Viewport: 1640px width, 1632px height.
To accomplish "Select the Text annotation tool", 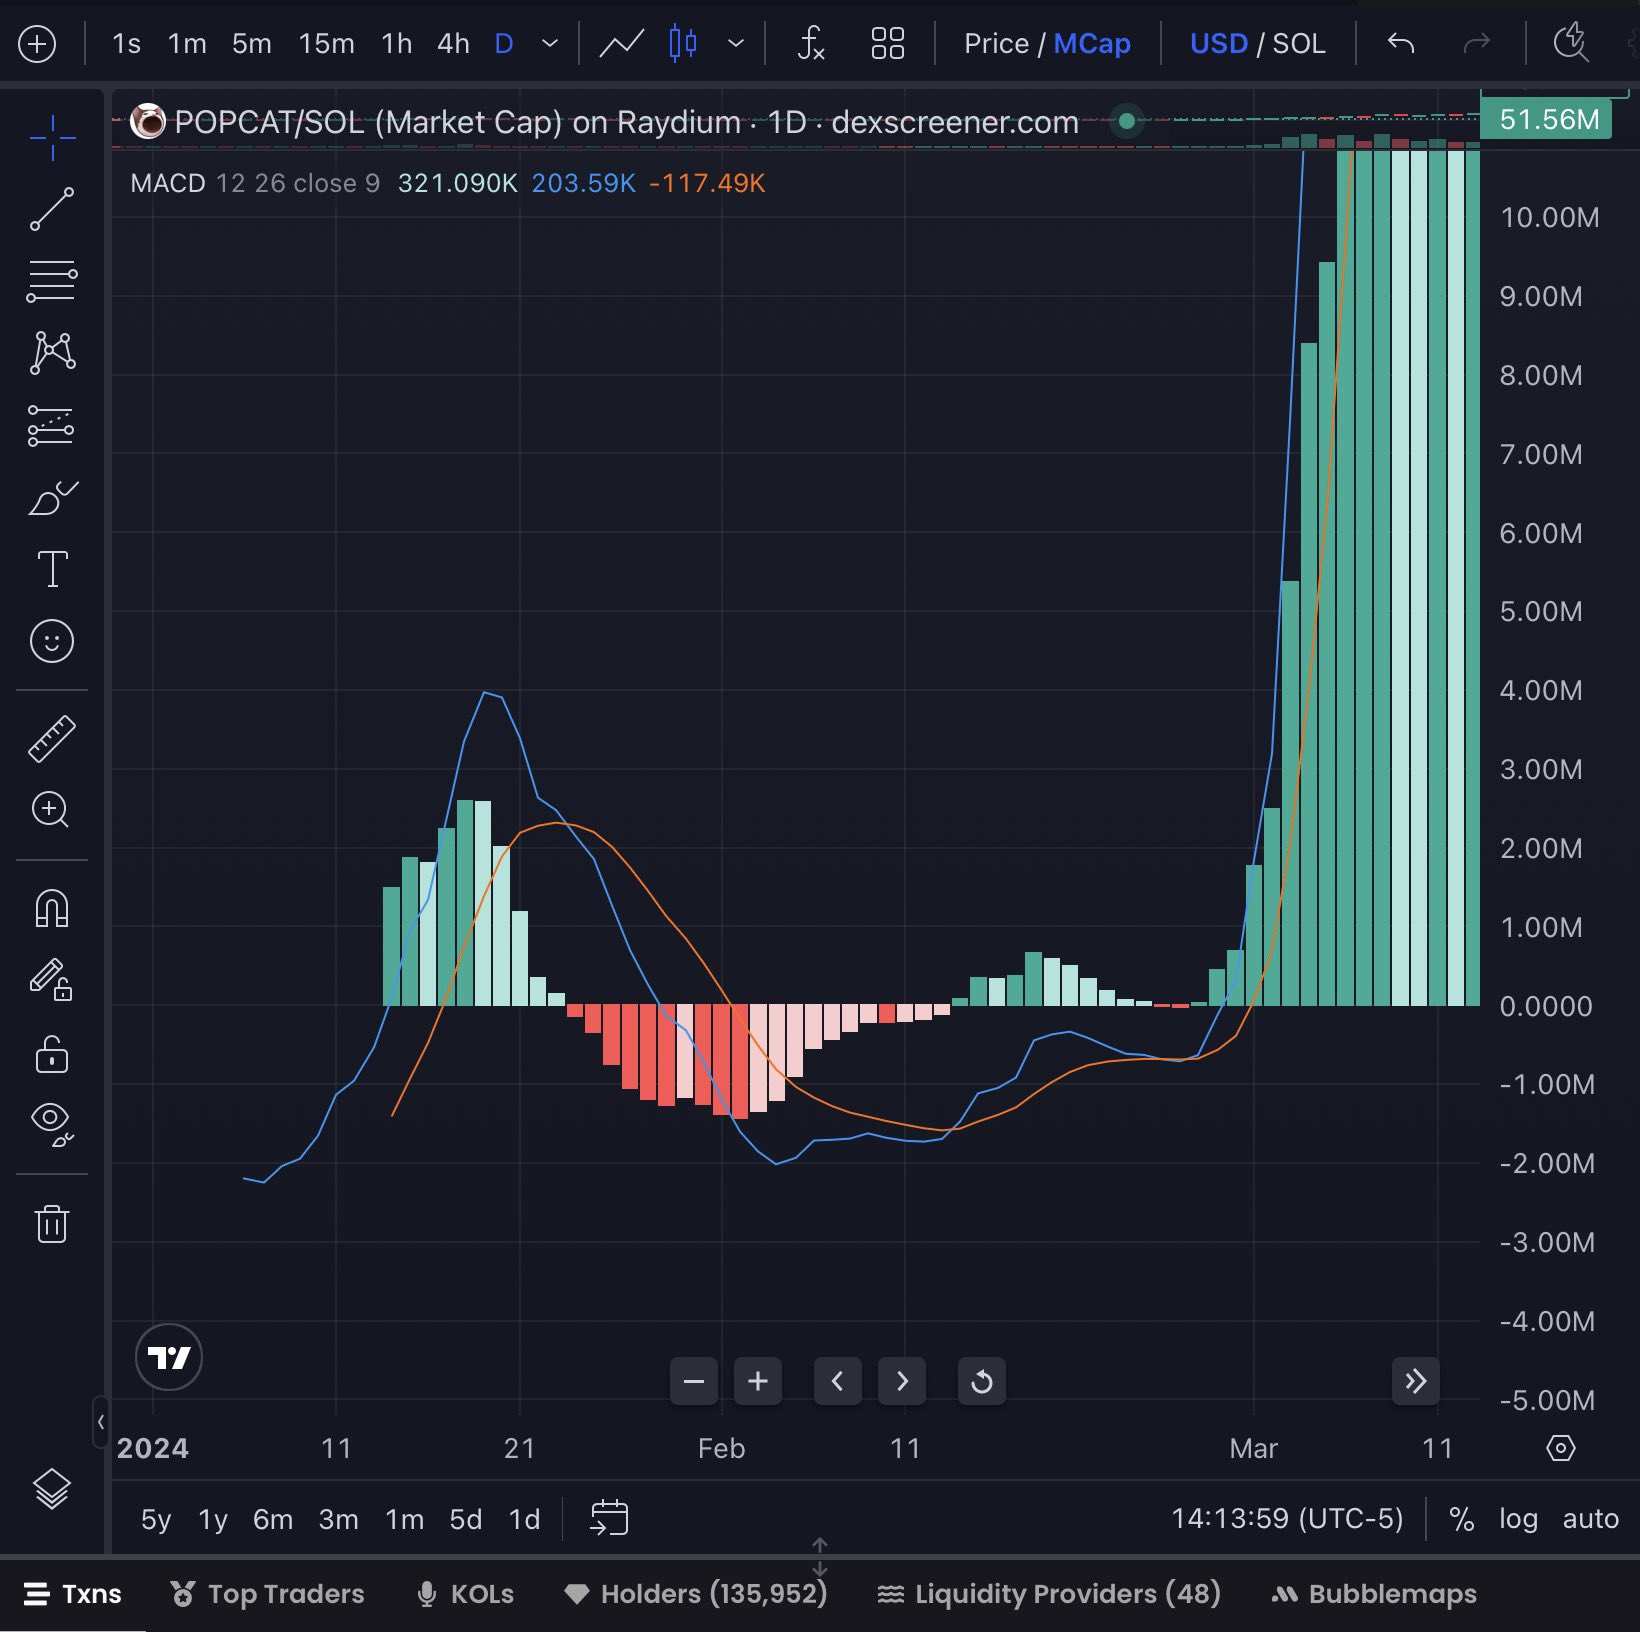I will [x=52, y=569].
